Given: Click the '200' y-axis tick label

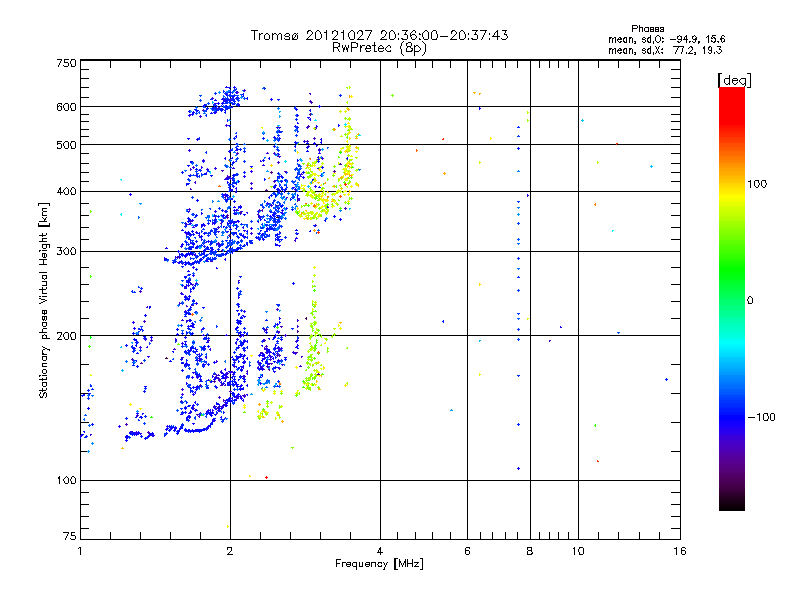Looking at the screenshot, I should click(x=66, y=336).
